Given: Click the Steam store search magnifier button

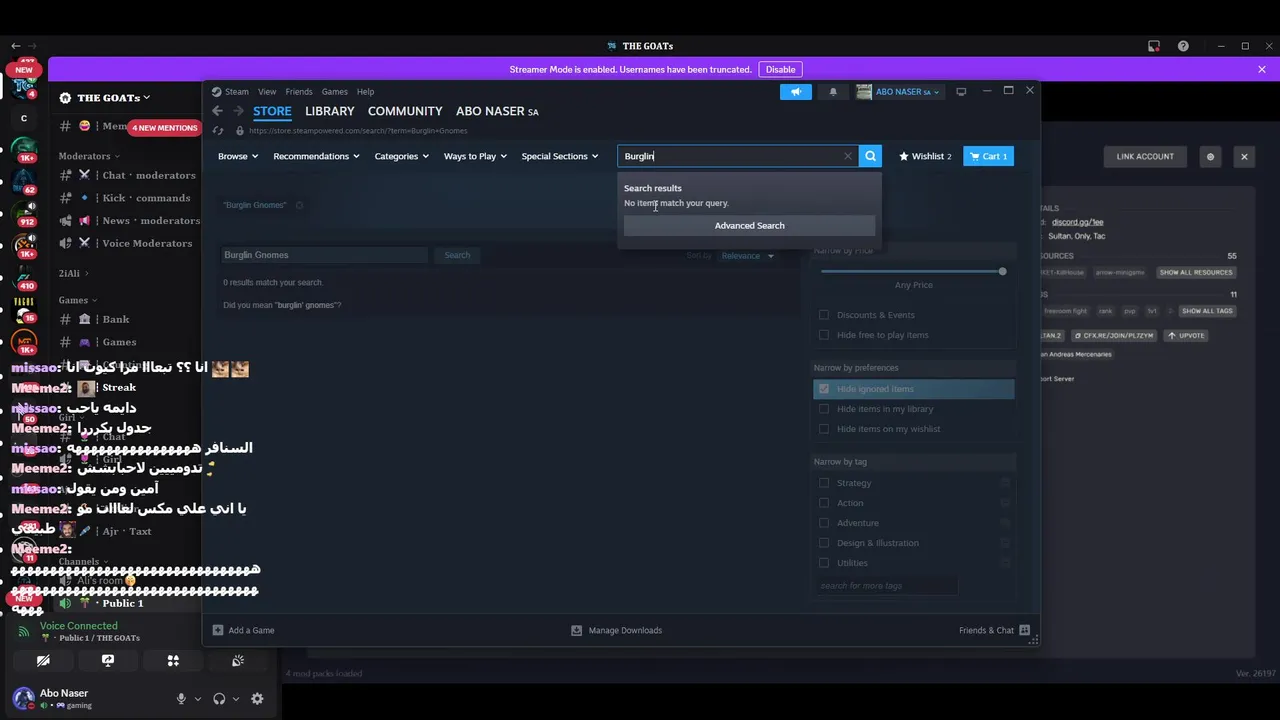Looking at the screenshot, I should click(871, 156).
